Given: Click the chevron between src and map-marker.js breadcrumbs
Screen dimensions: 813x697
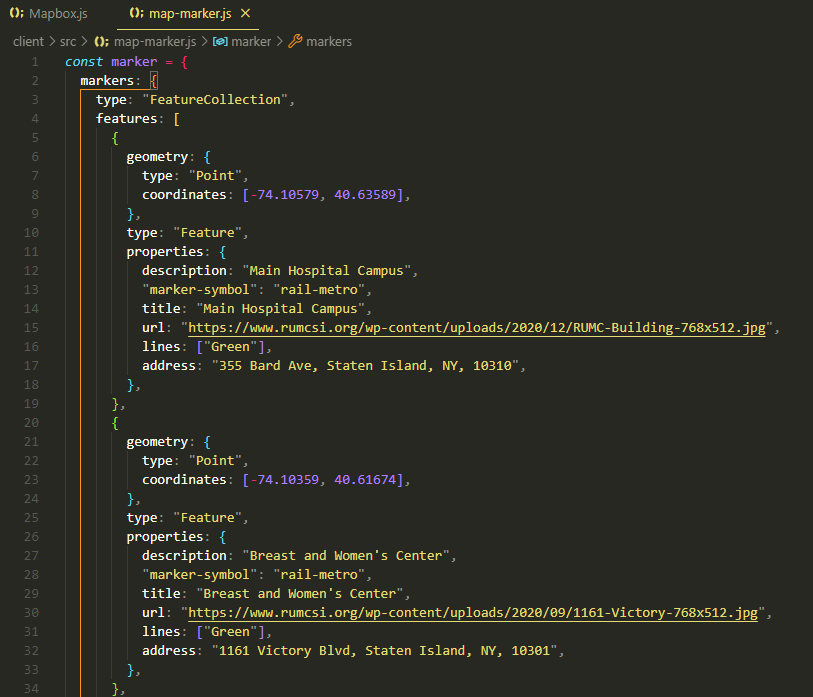Looking at the screenshot, I should tap(85, 41).
